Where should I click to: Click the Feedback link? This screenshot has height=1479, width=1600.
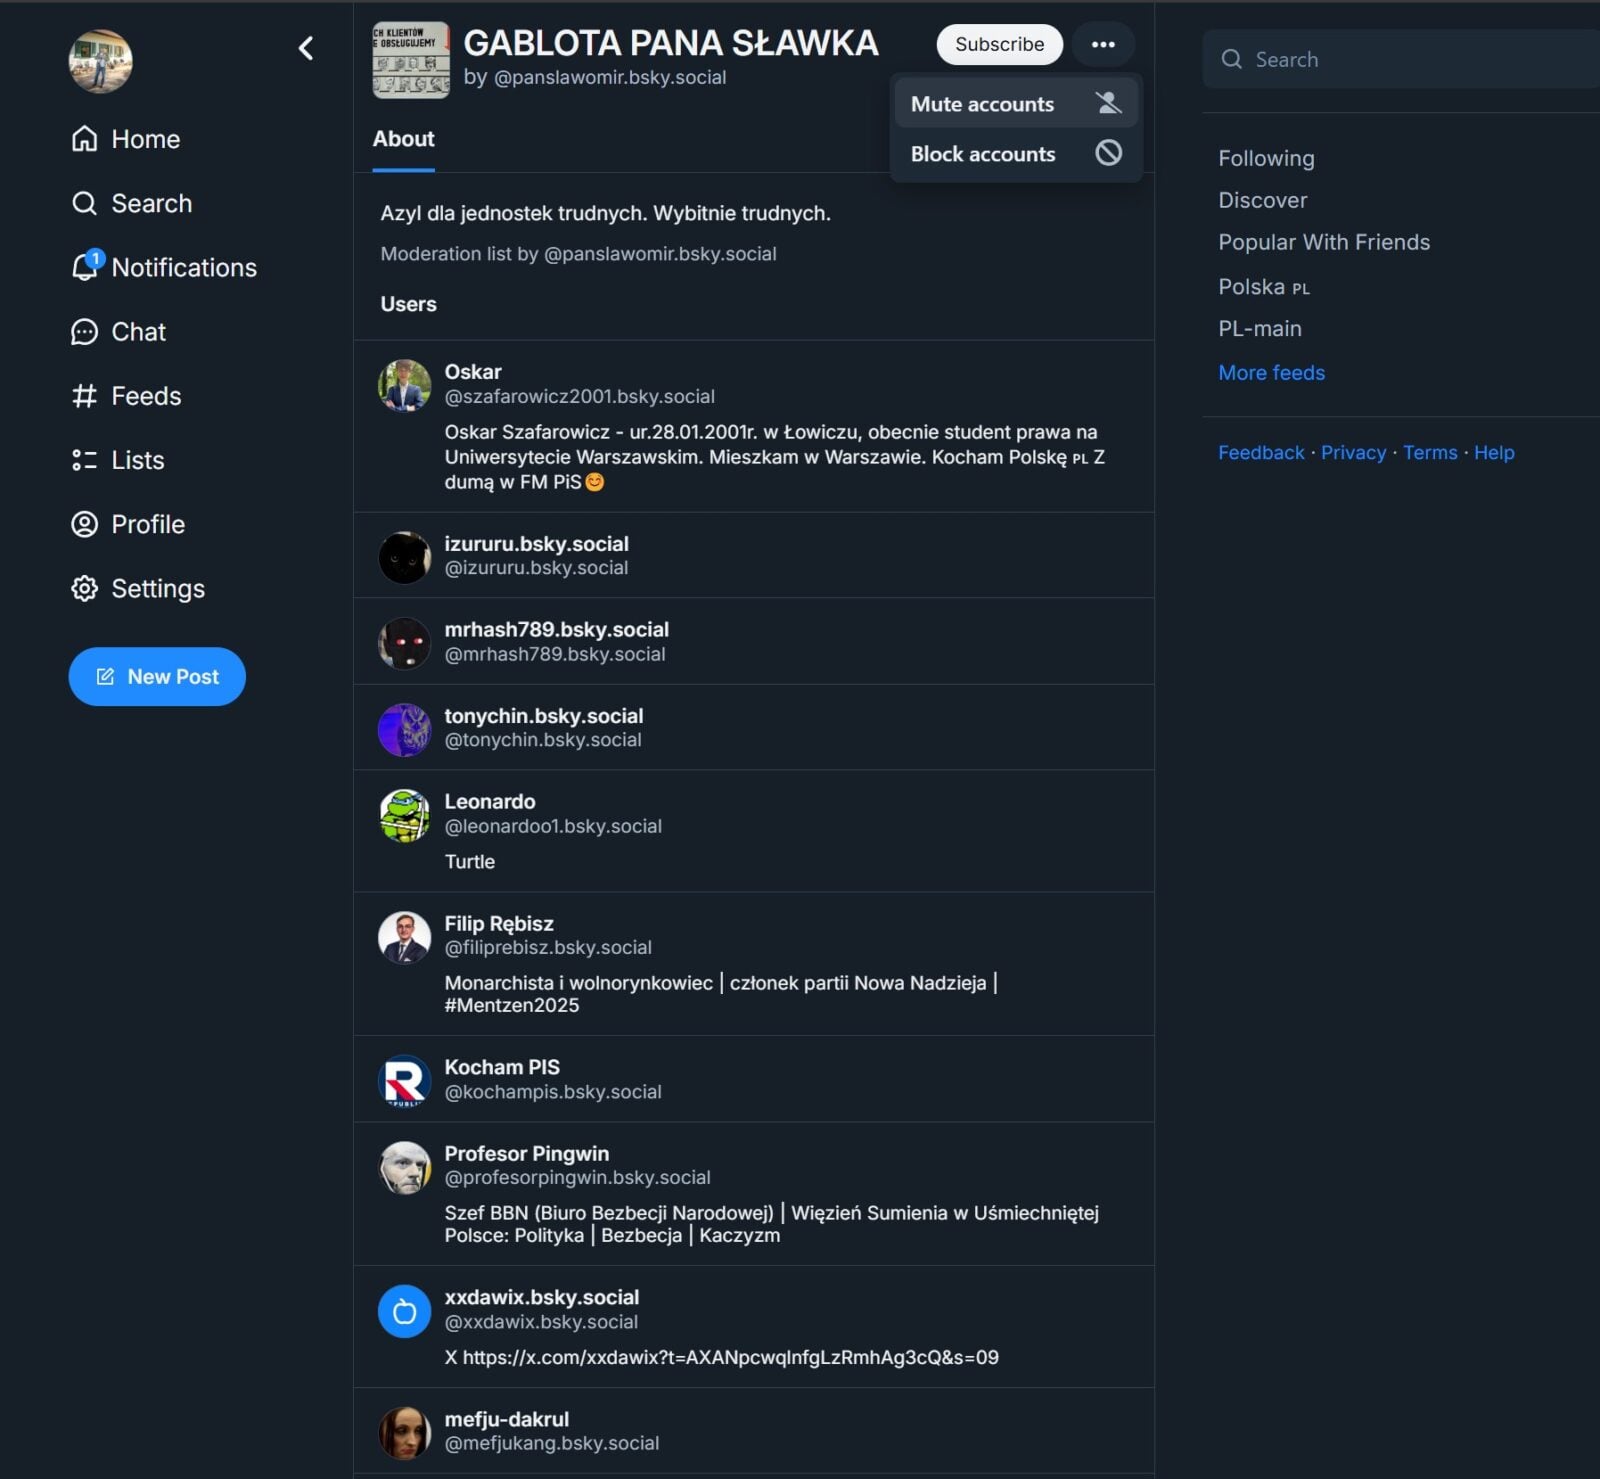point(1261,452)
